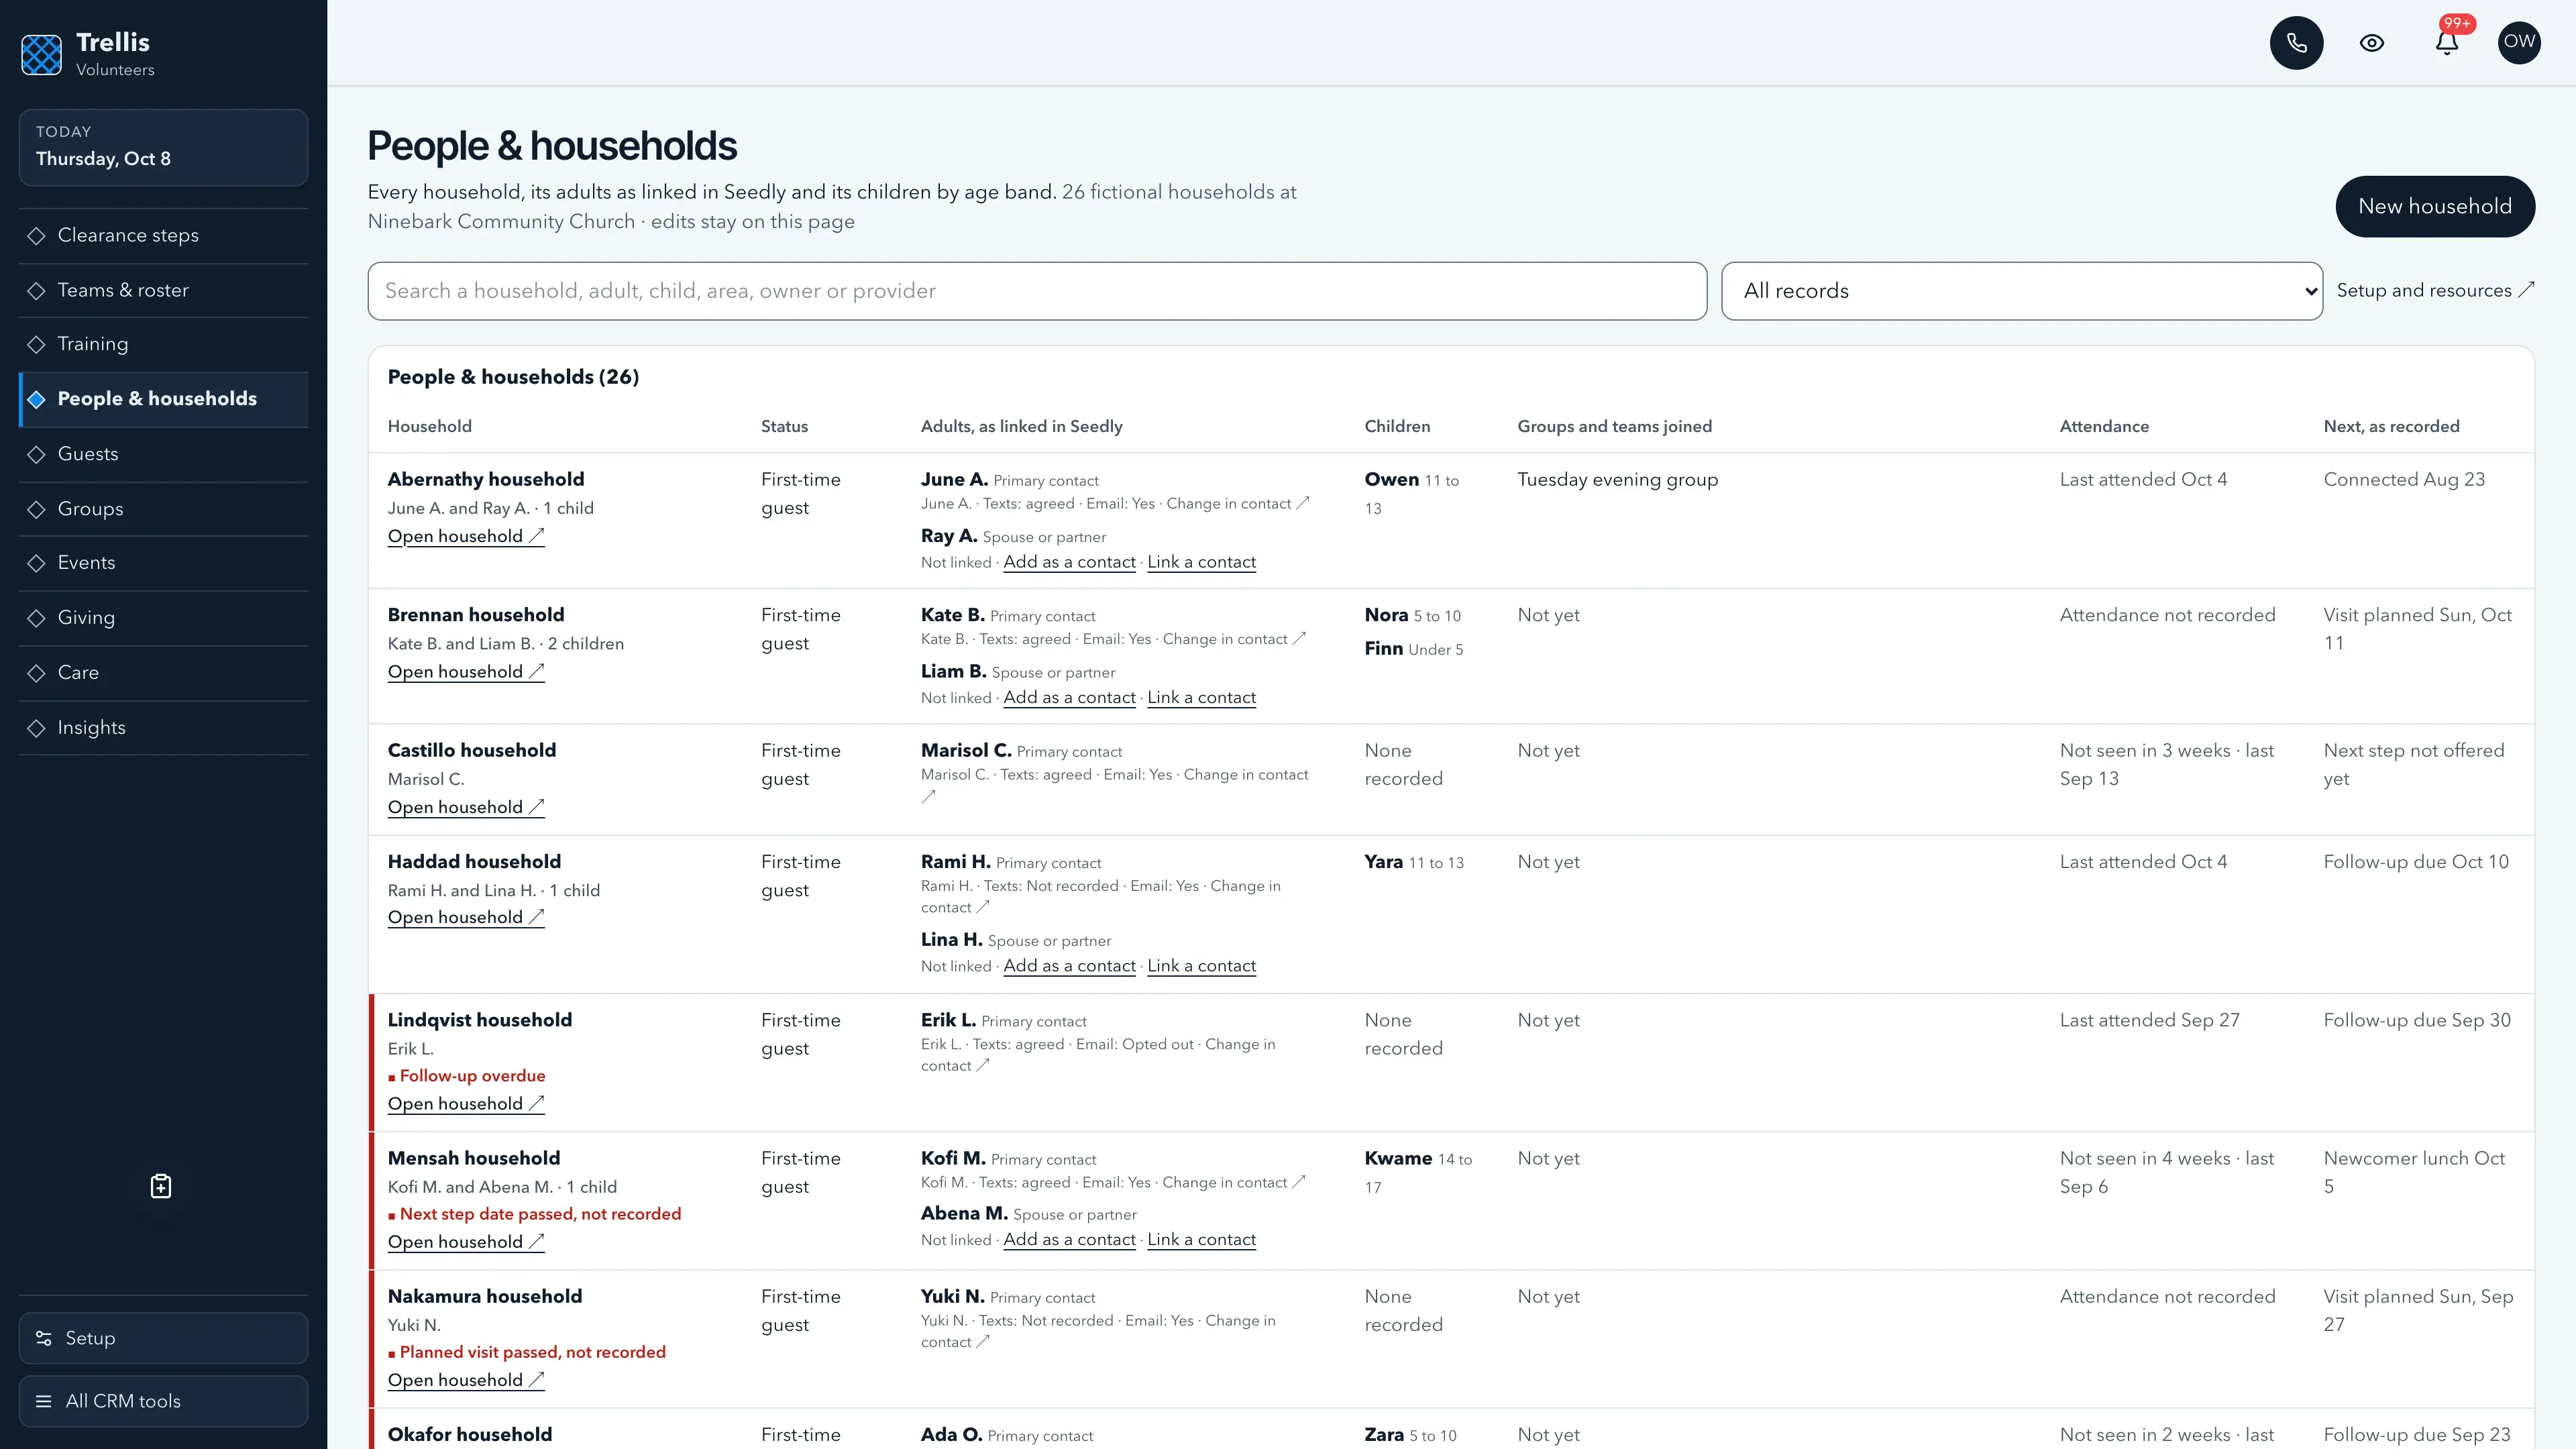Open the Care section
The image size is (2576, 1449).
click(x=163, y=674)
